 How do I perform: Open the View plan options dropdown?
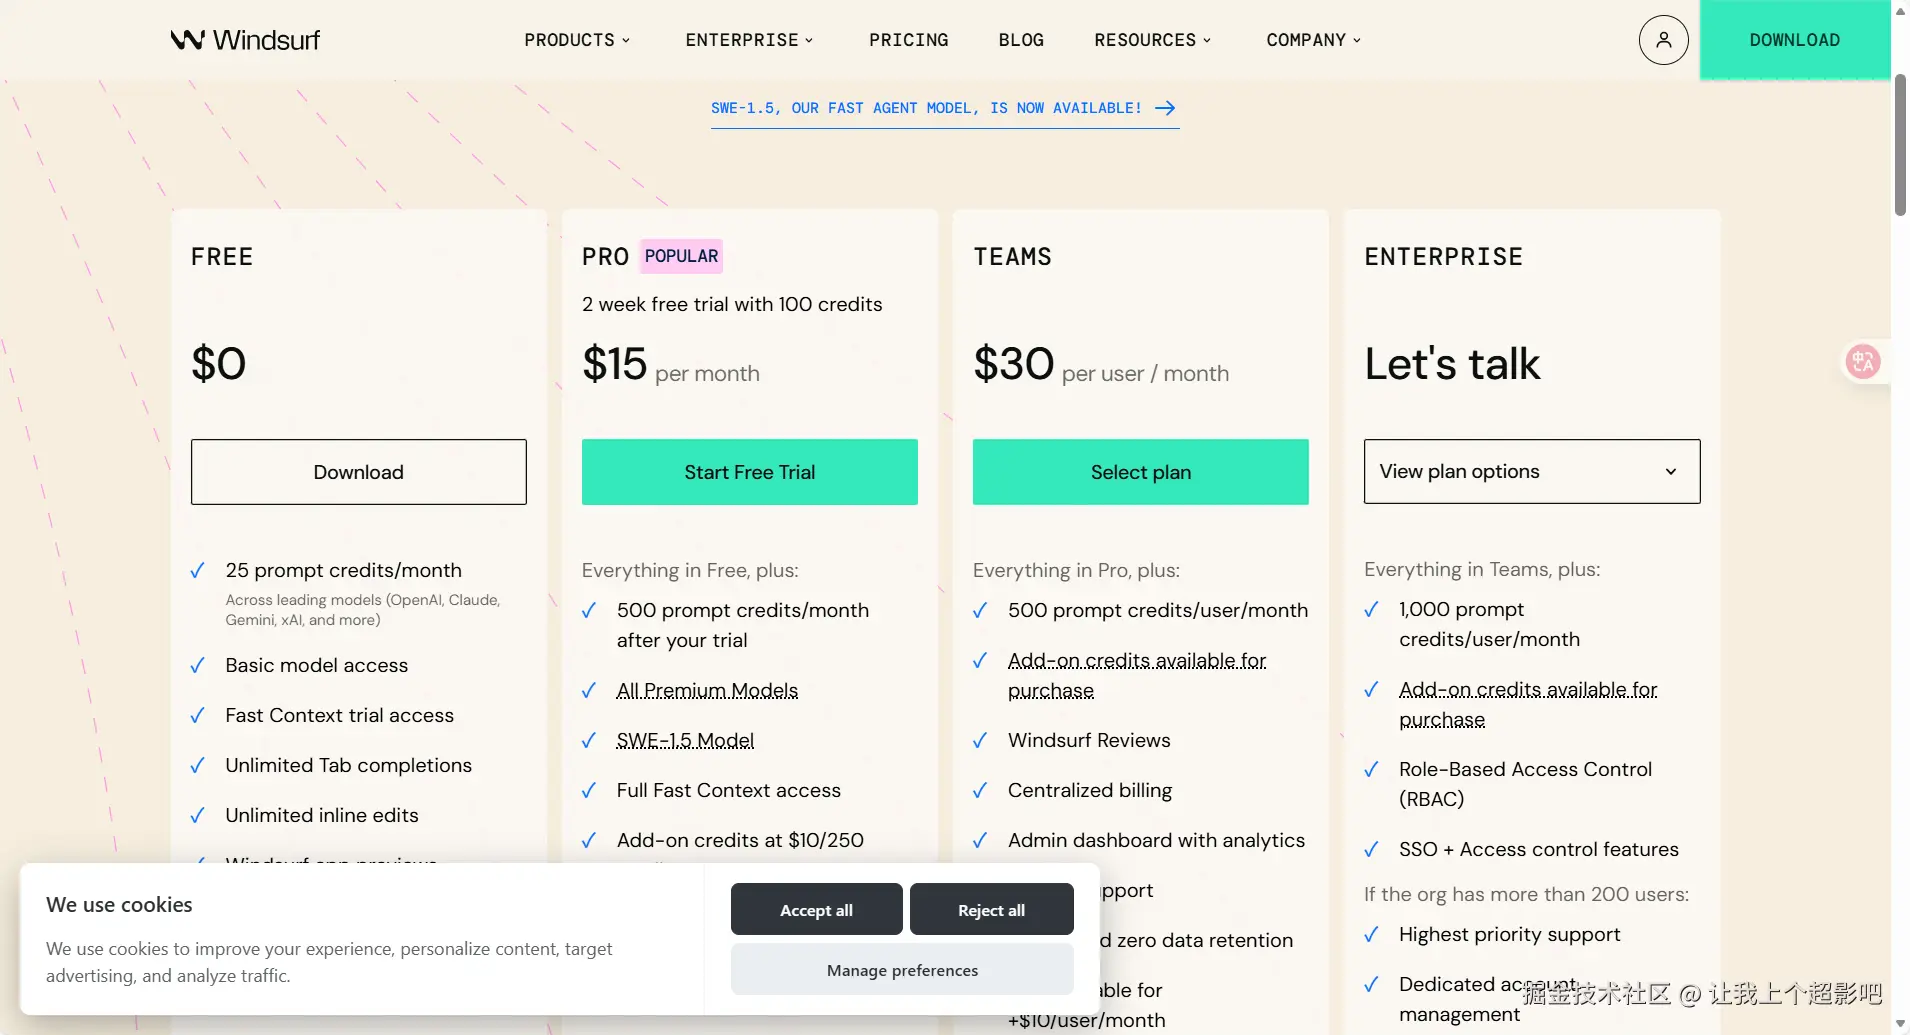1531,472
